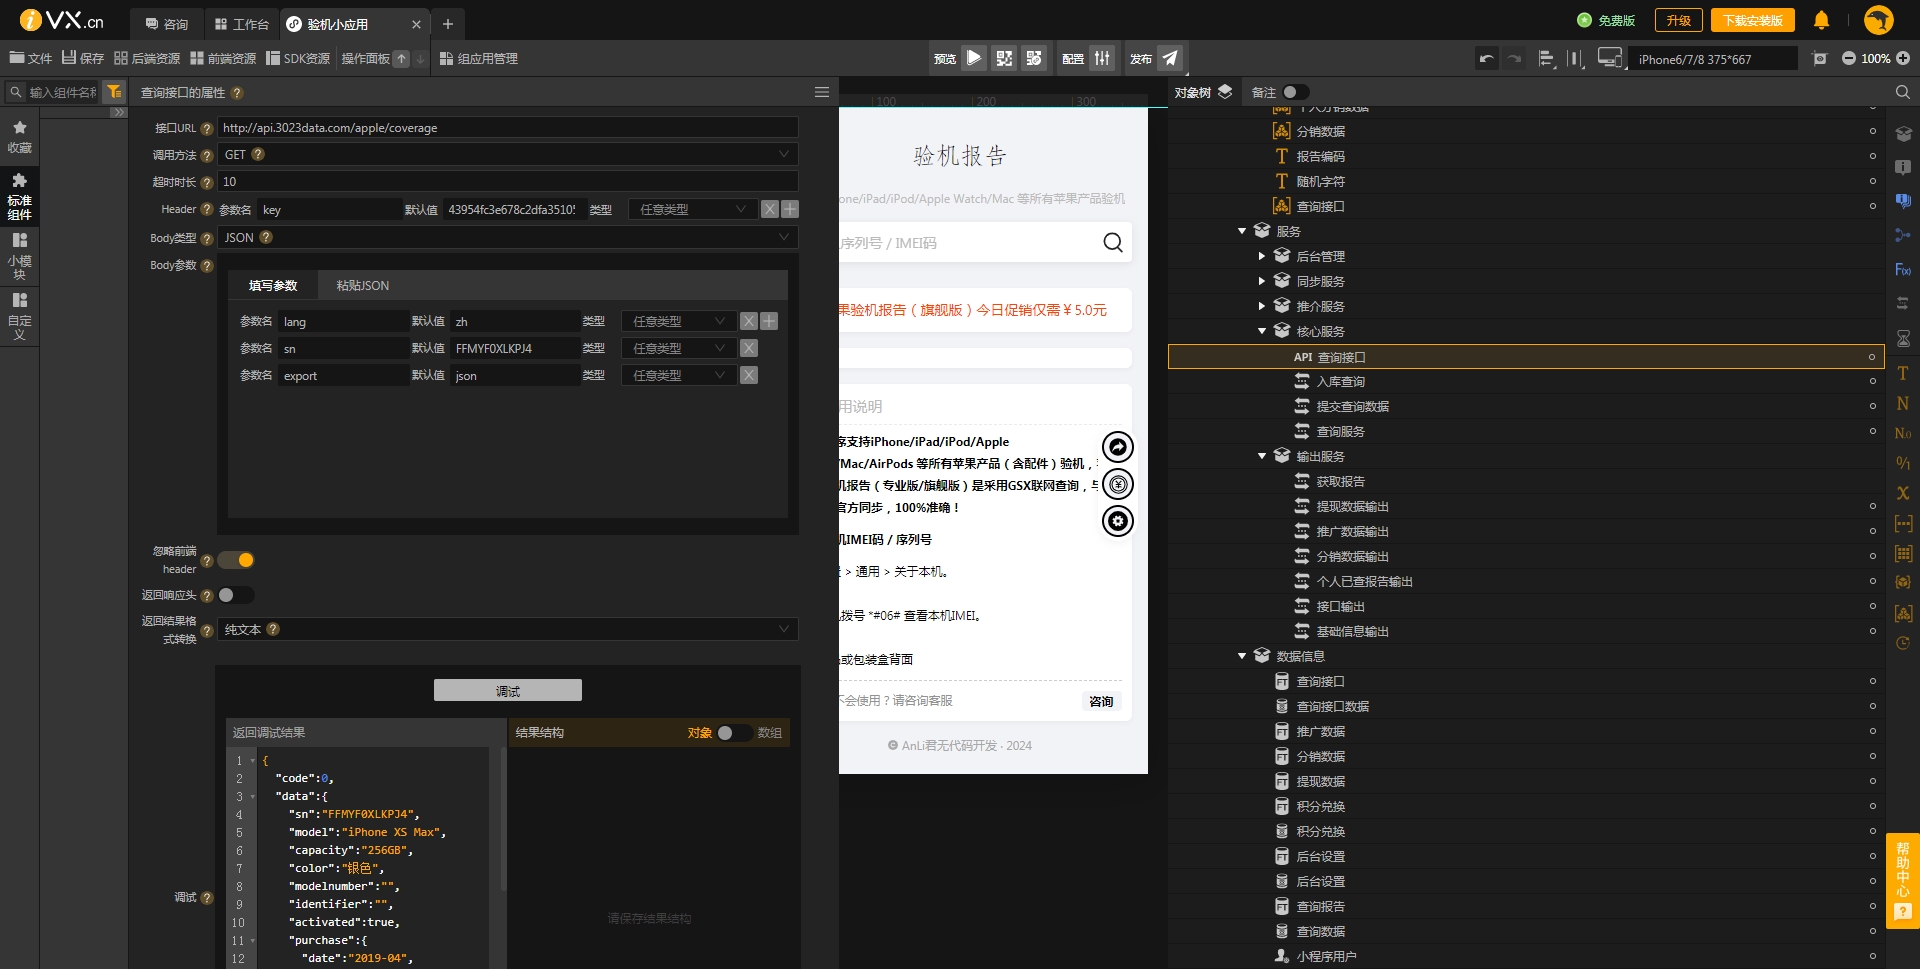The image size is (1920, 969).
Task: Expand the 后台管理 tree node
Action: 1262,256
